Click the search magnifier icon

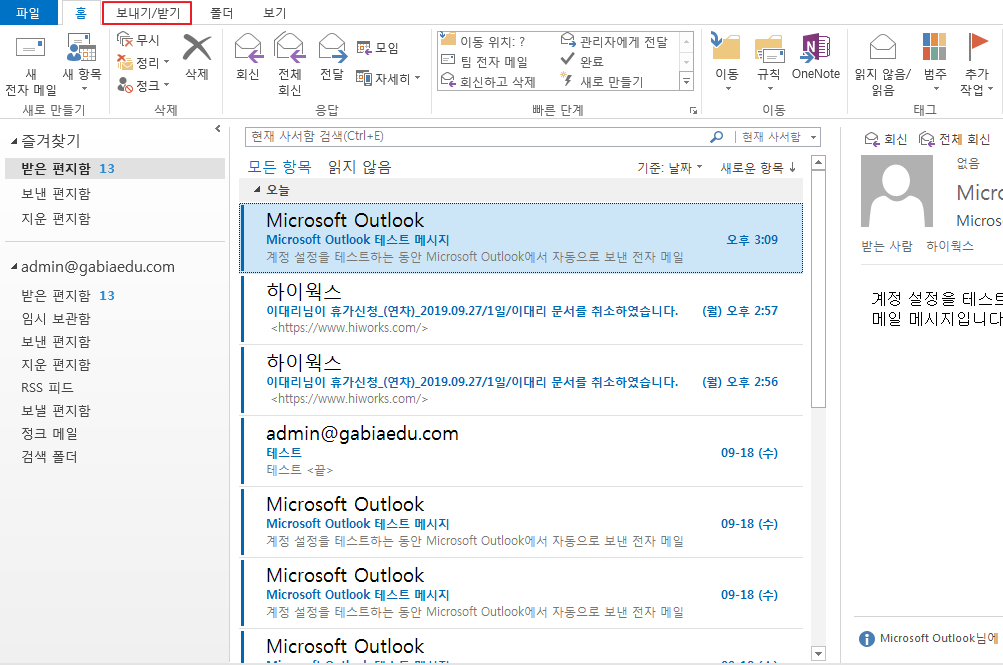coord(717,137)
